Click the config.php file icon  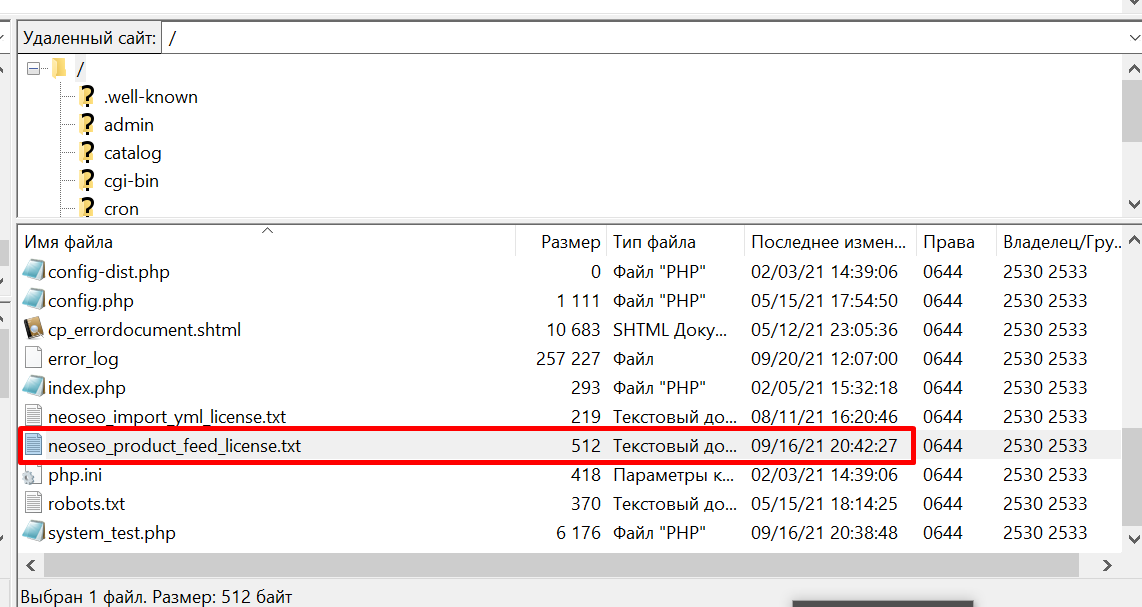click(x=34, y=300)
